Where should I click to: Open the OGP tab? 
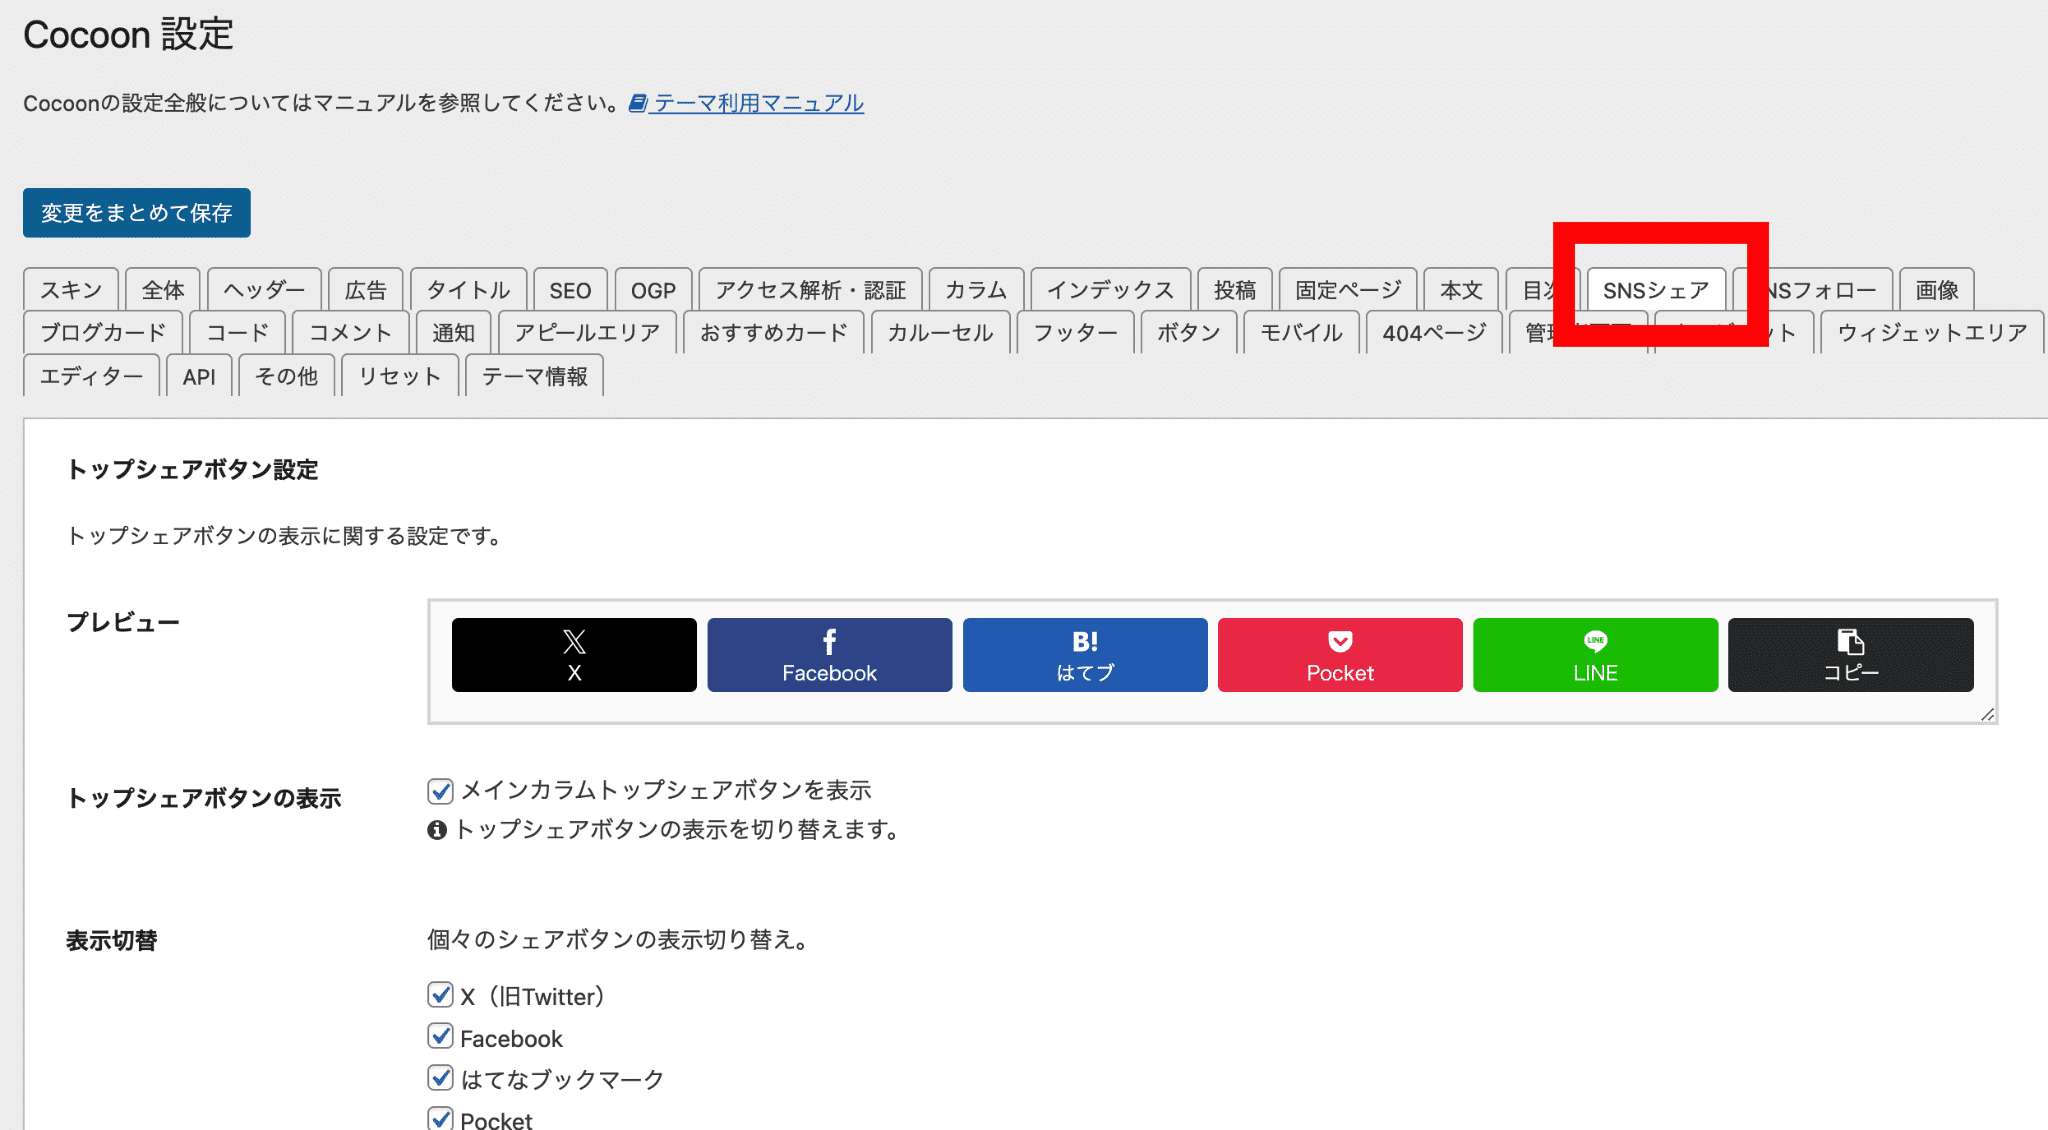pyautogui.click(x=653, y=290)
